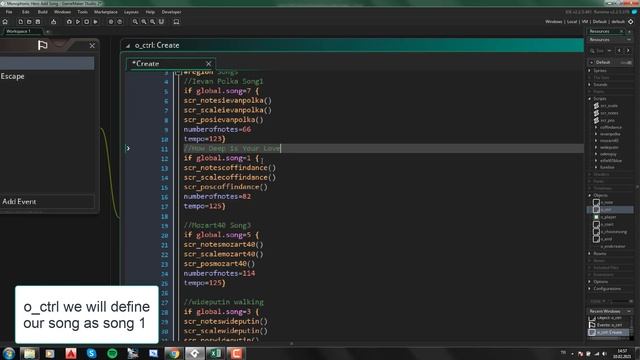The width and height of the screenshot is (640, 360).
Task: Close the events window
Action: coord(92,45)
